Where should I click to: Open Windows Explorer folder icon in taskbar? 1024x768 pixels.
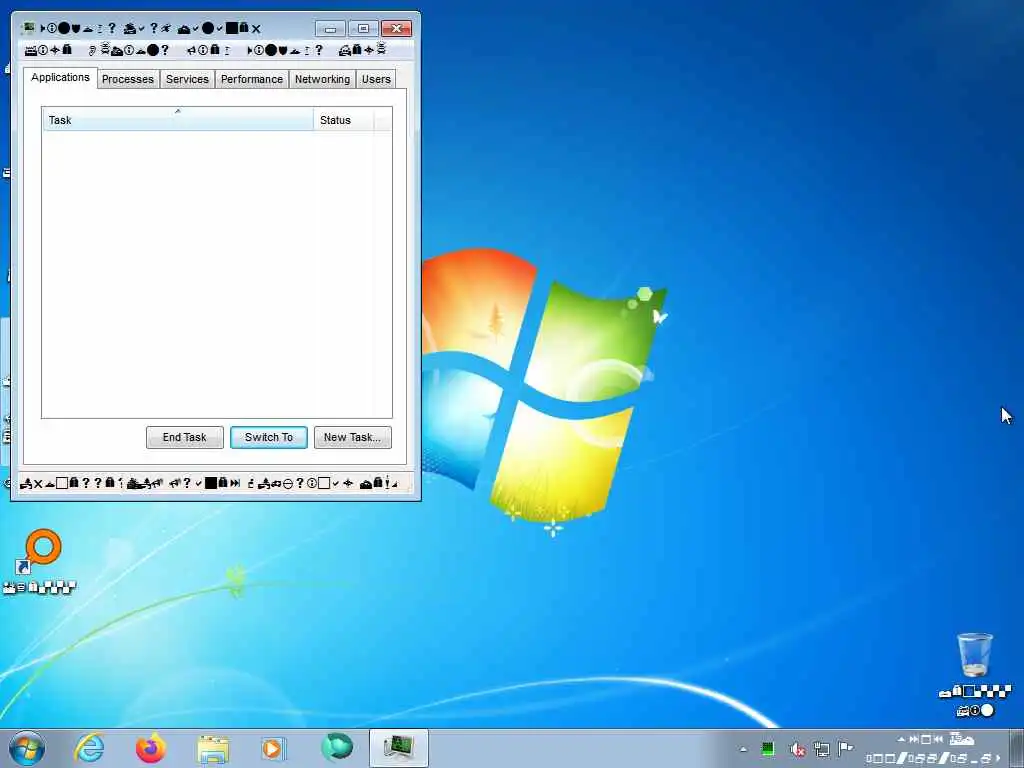point(213,750)
